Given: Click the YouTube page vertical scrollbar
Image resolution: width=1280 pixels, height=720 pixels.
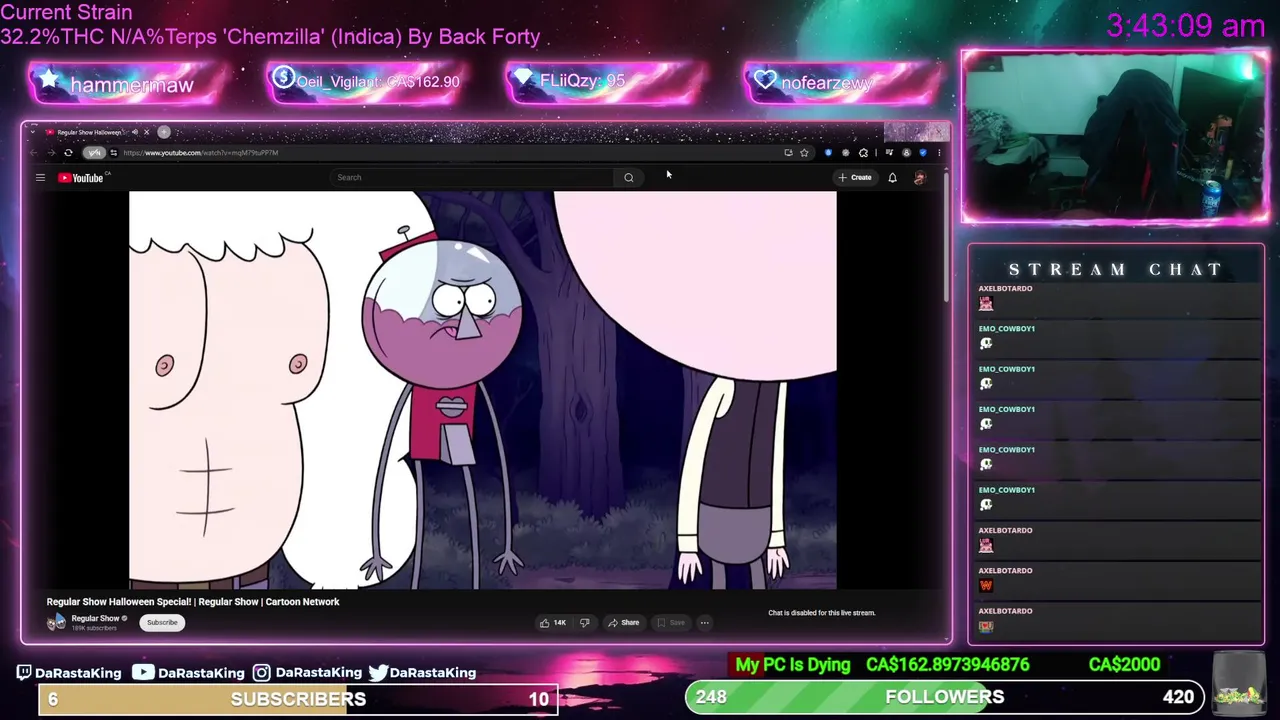Looking at the screenshot, I should tap(946, 240).
